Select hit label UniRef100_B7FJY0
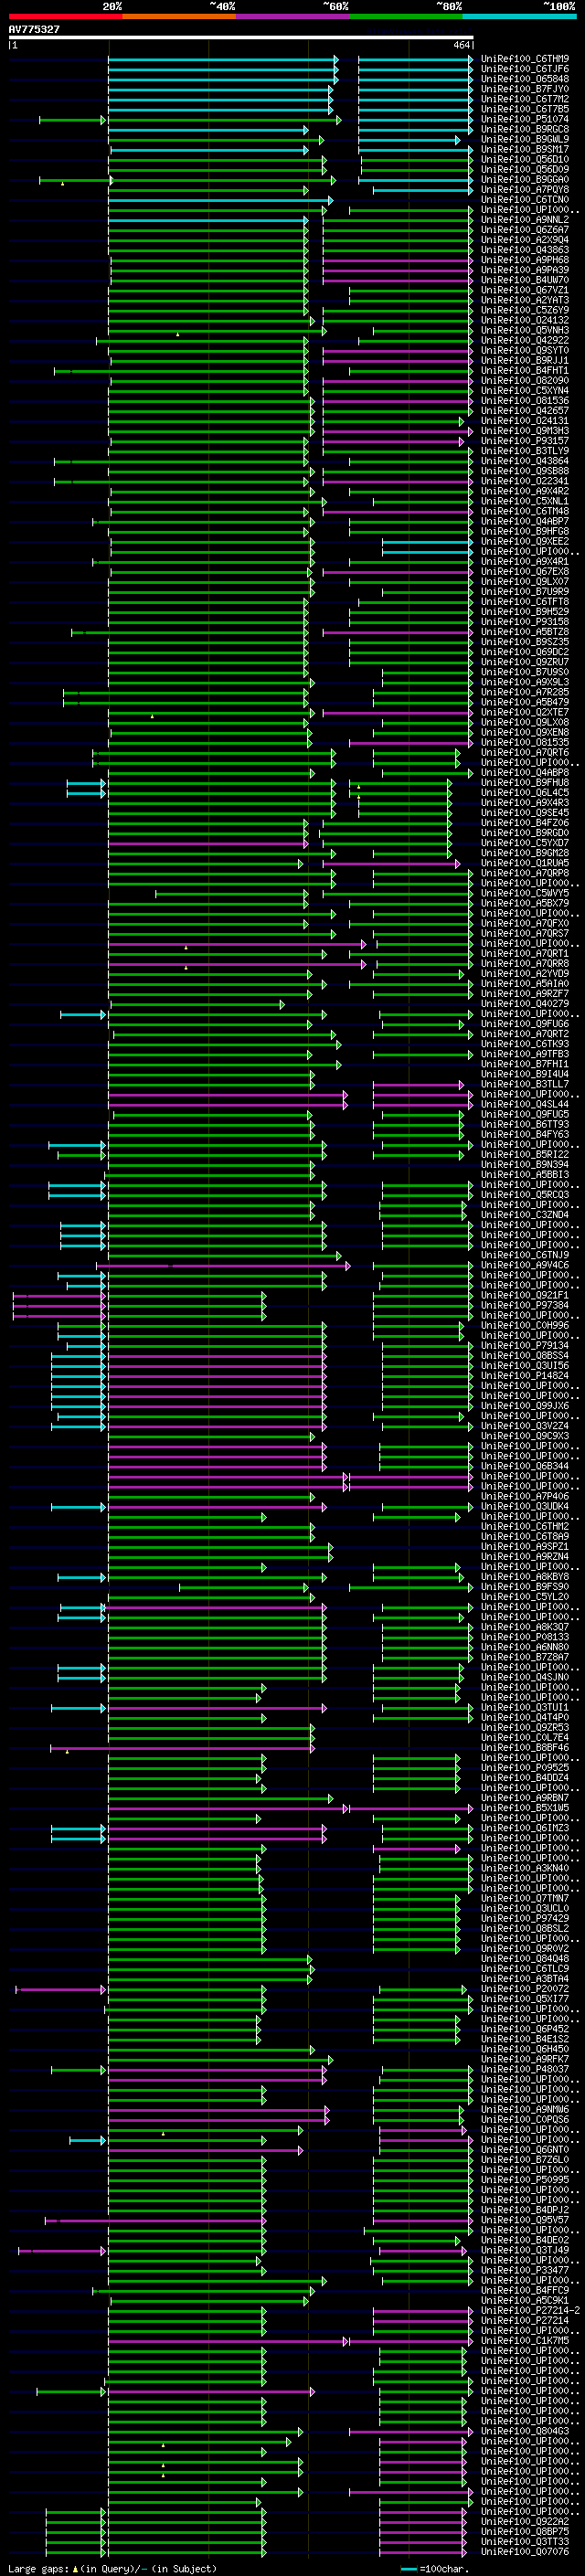Viewport: 585px width, 2576px height. 525,89
